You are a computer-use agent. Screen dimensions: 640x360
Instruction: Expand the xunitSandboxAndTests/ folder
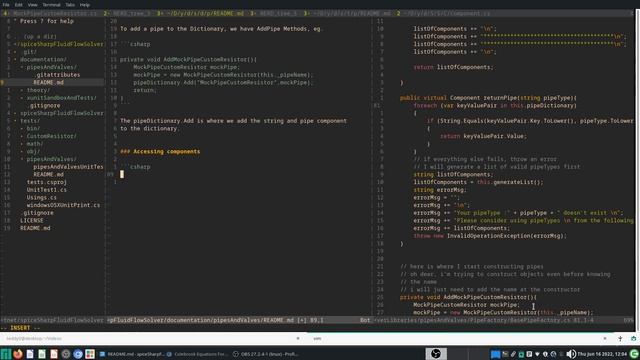point(62,98)
